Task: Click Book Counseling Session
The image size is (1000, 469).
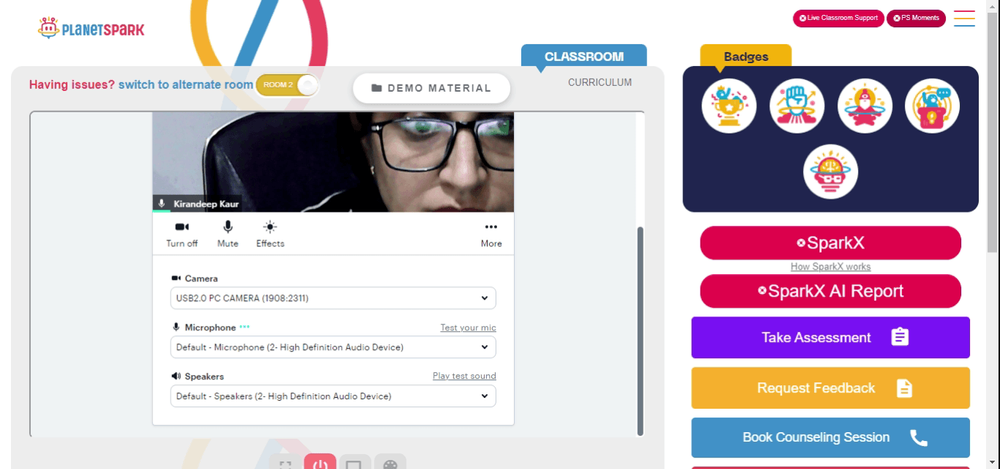Action: (x=830, y=438)
